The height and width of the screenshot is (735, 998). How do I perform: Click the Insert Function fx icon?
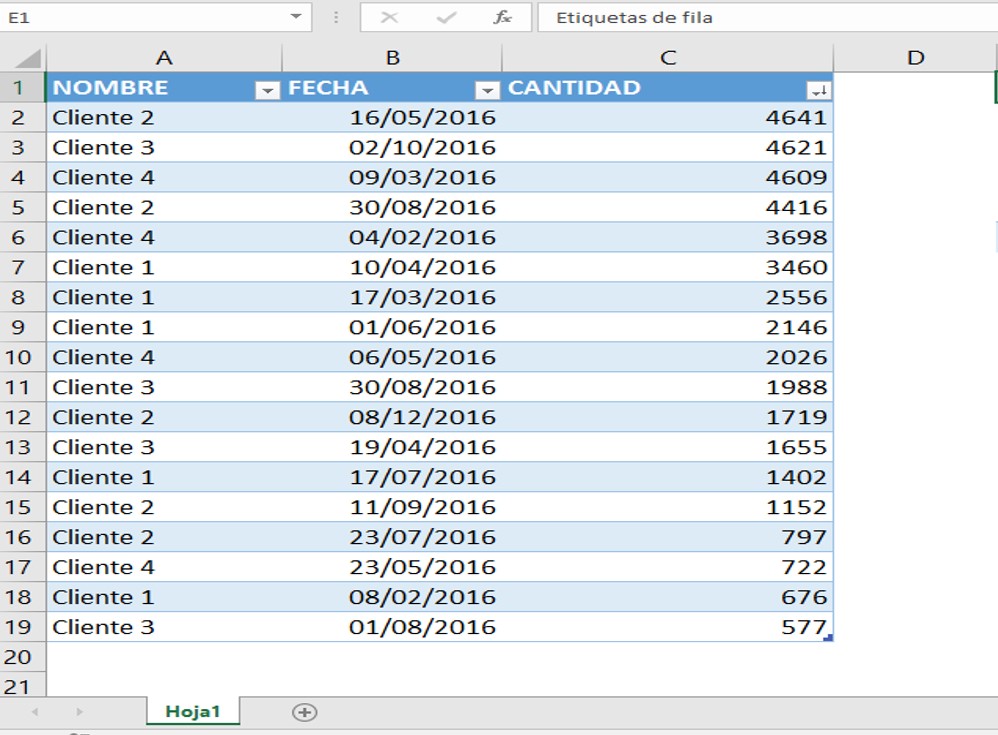(x=503, y=17)
